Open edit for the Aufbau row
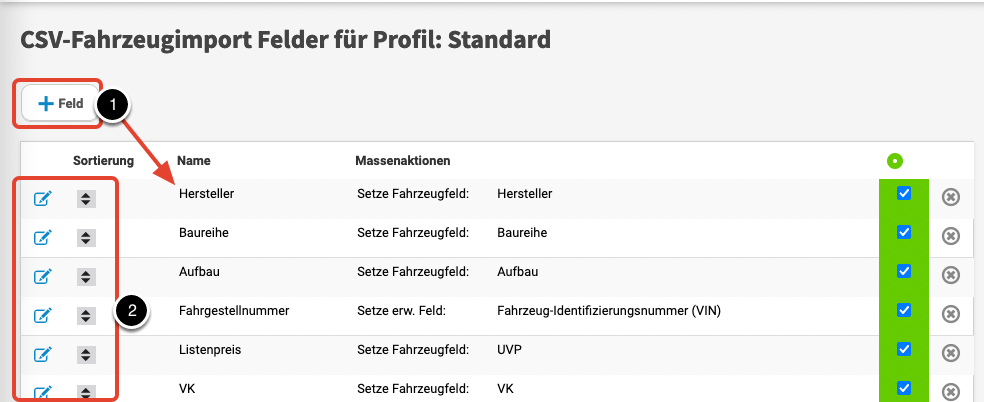Image resolution: width=984 pixels, height=402 pixels. [x=43, y=276]
